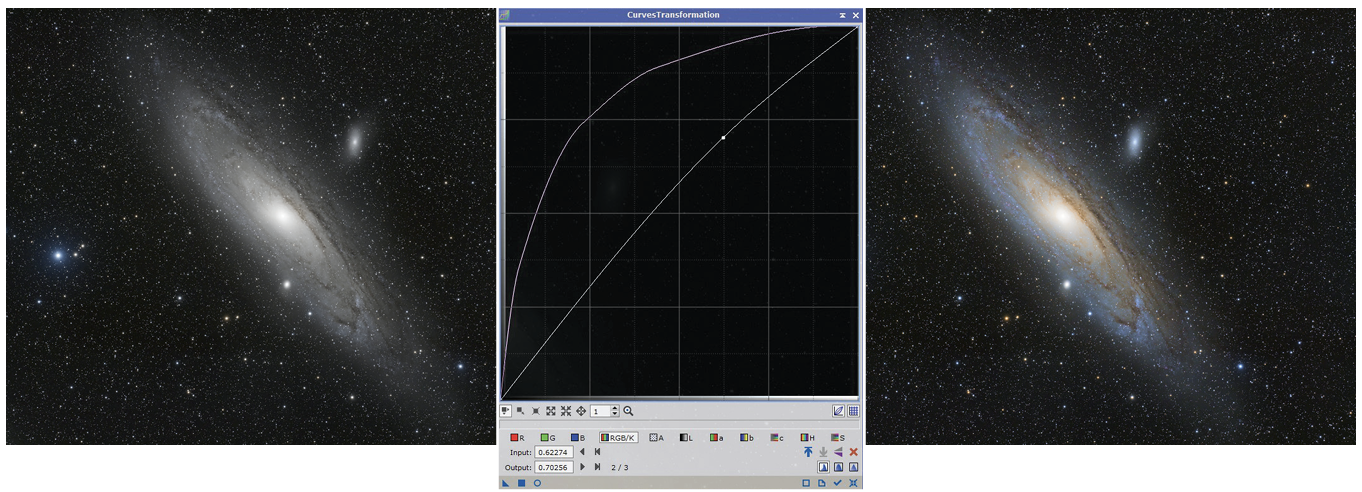Click the store curve blue up-arrow icon

pyautogui.click(x=808, y=452)
